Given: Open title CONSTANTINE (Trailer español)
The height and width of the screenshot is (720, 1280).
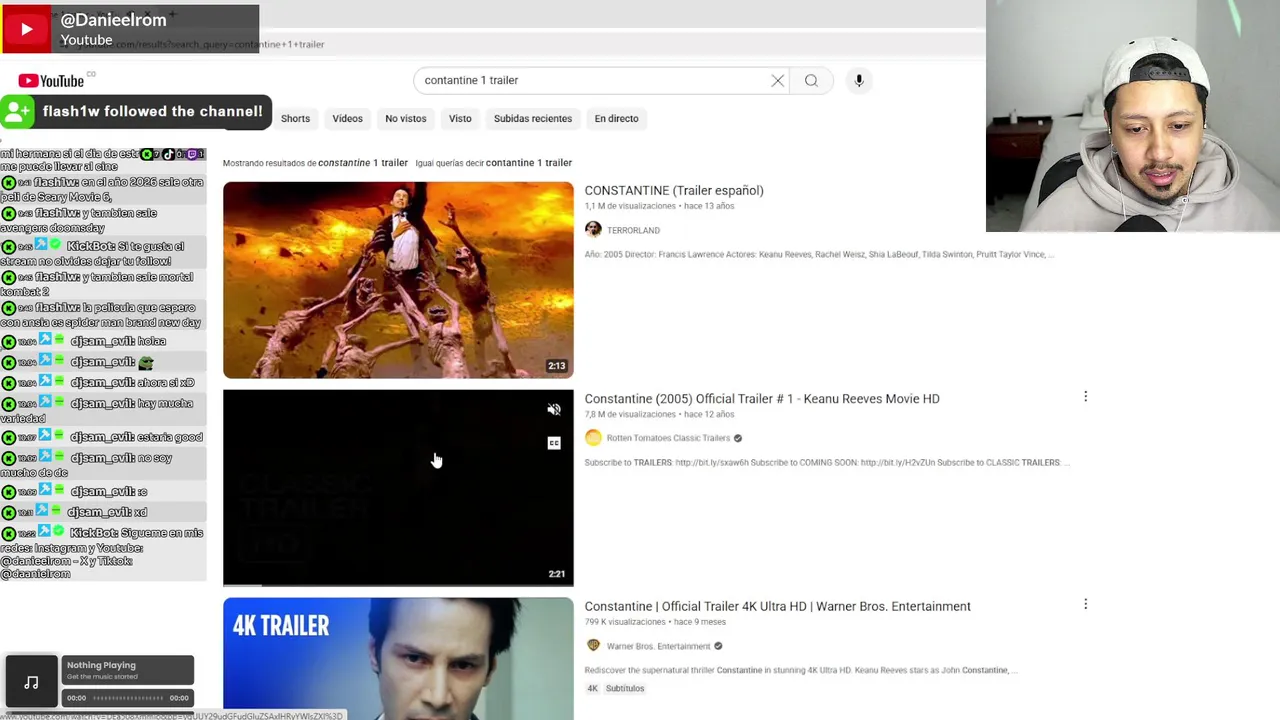Looking at the screenshot, I should (x=674, y=190).
